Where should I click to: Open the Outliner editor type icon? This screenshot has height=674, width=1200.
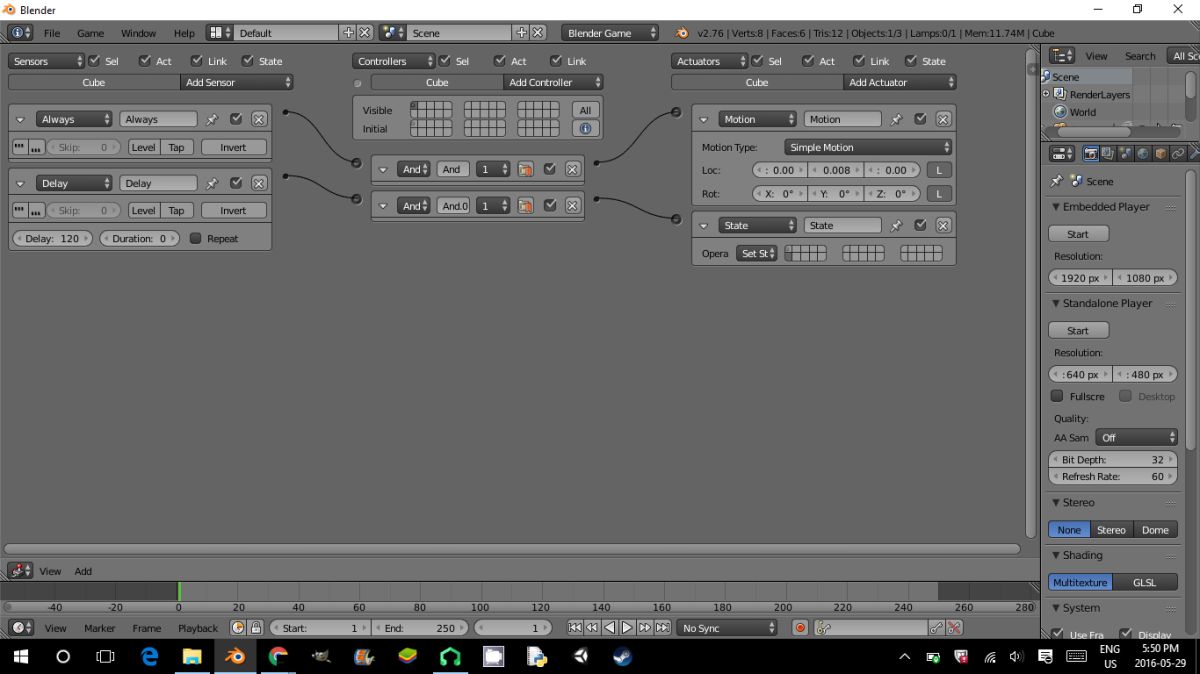1060,56
